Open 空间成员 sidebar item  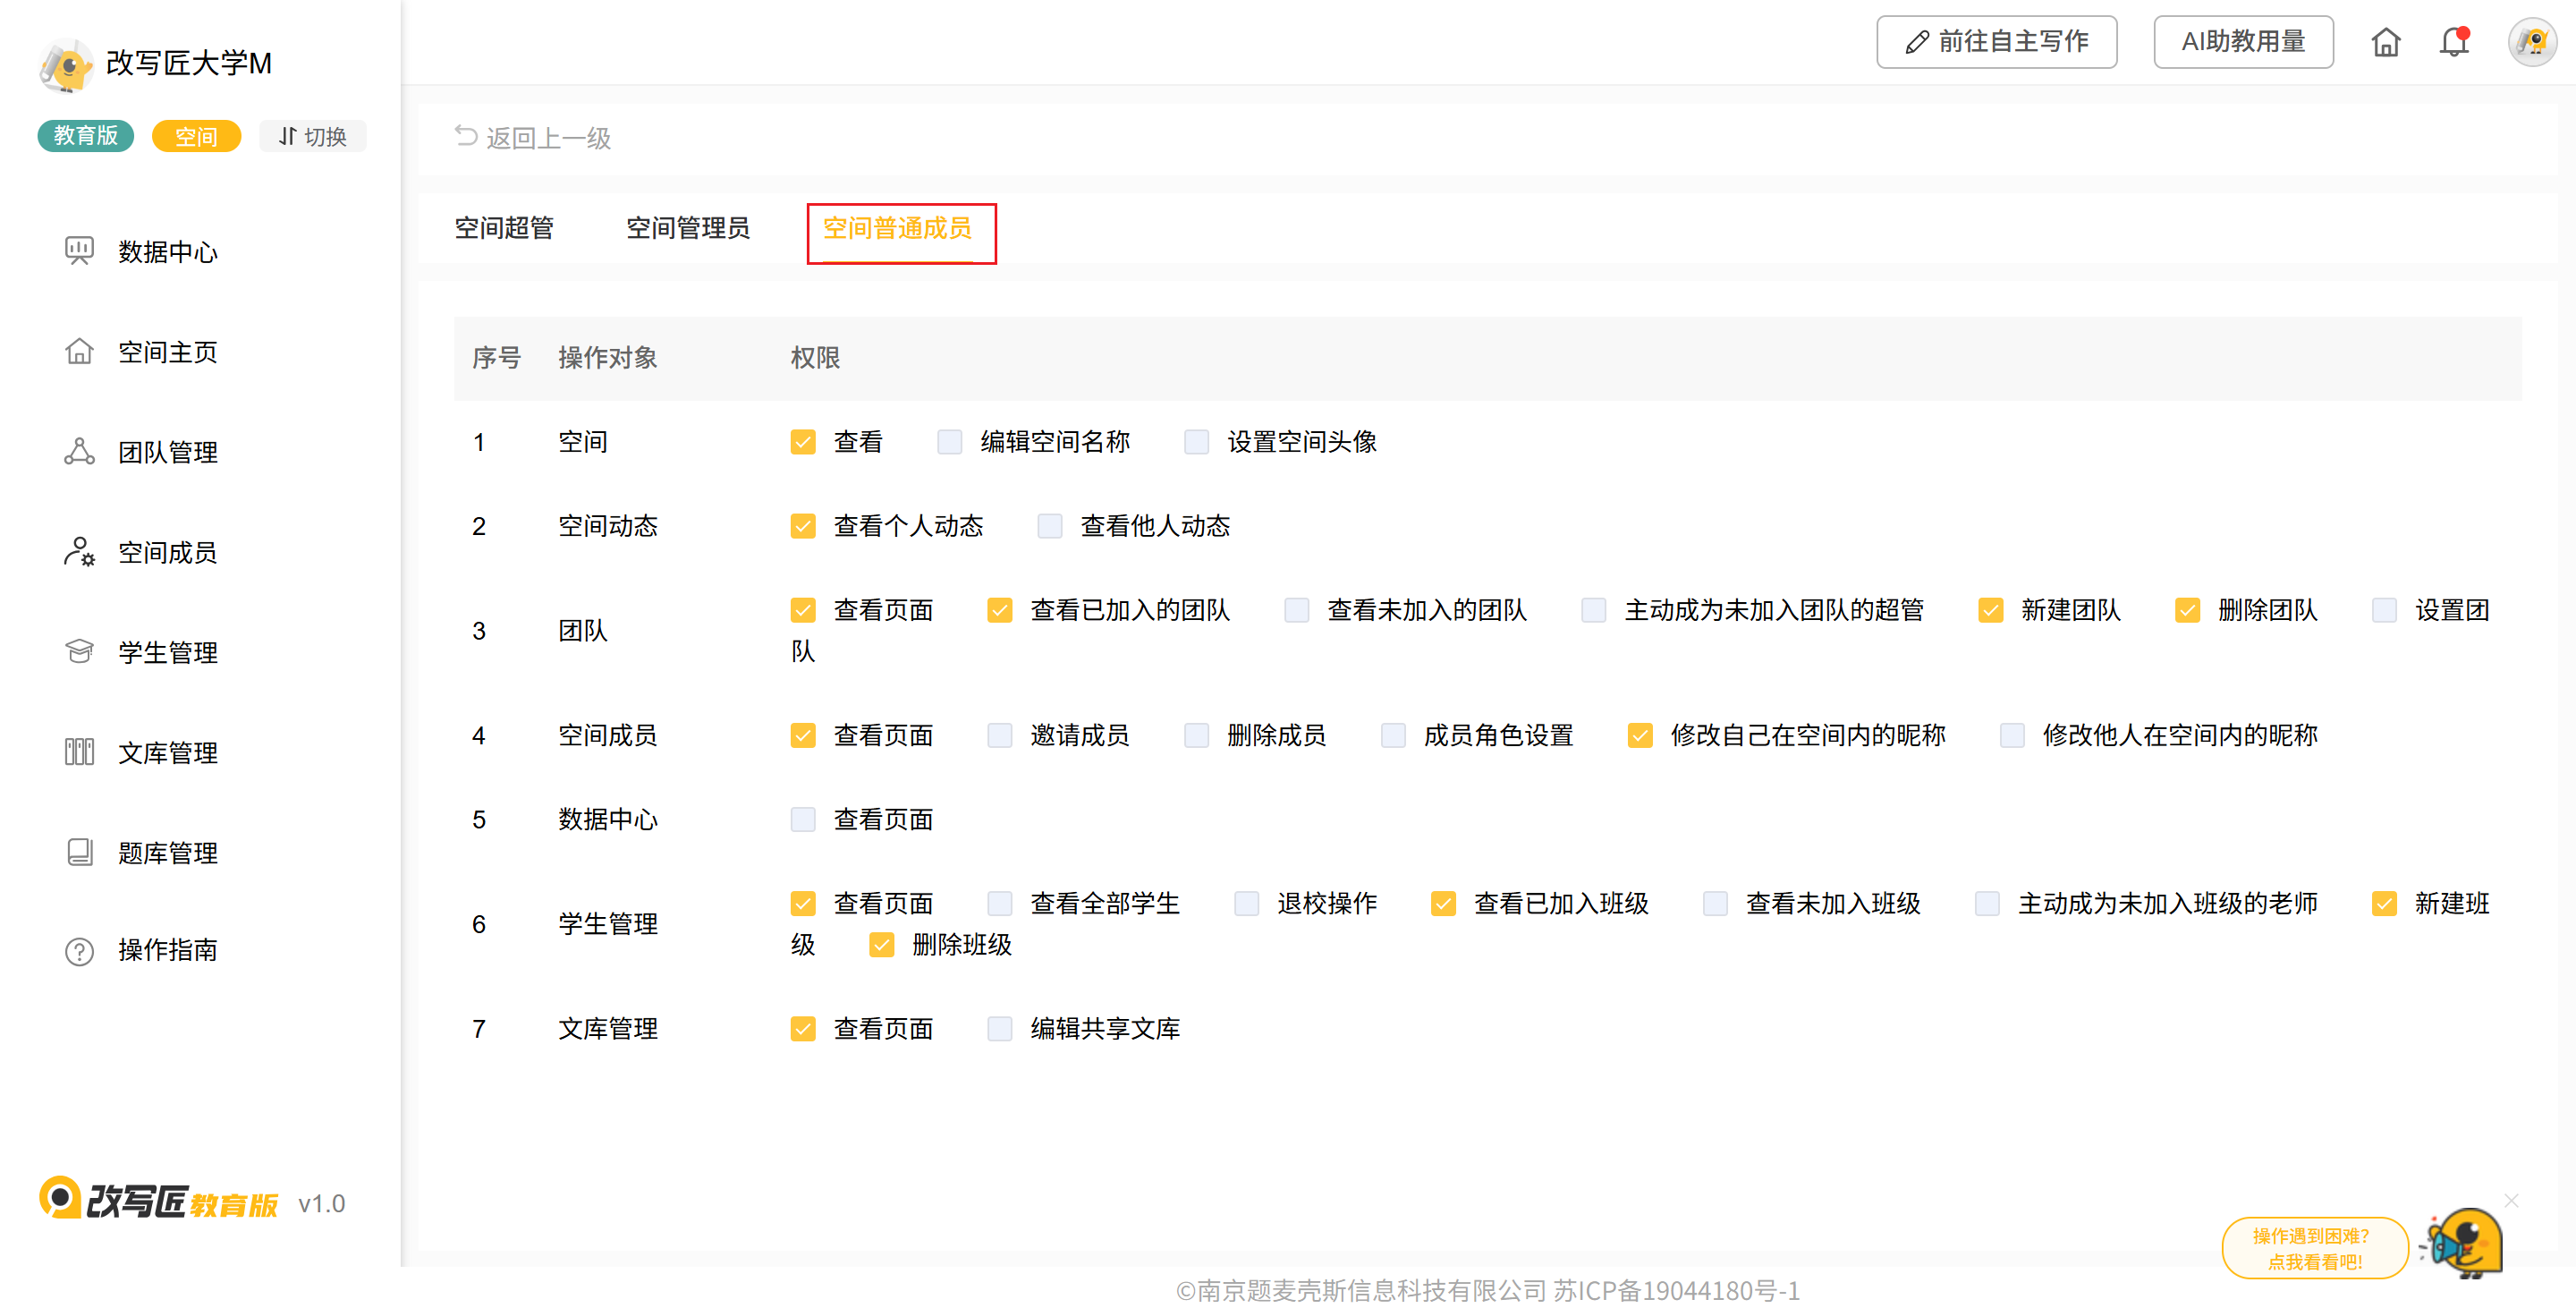(167, 552)
